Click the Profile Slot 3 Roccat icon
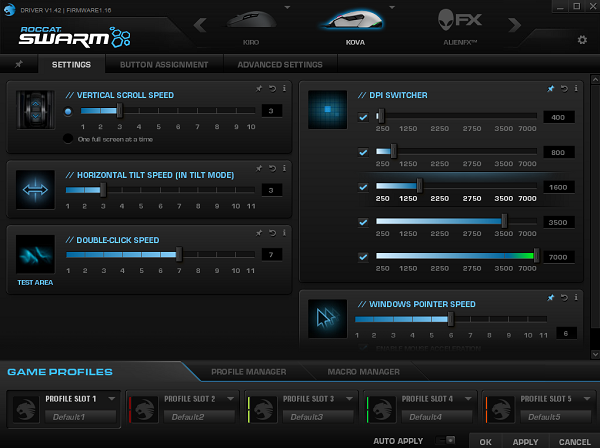This screenshot has width=600, height=448. point(263,409)
